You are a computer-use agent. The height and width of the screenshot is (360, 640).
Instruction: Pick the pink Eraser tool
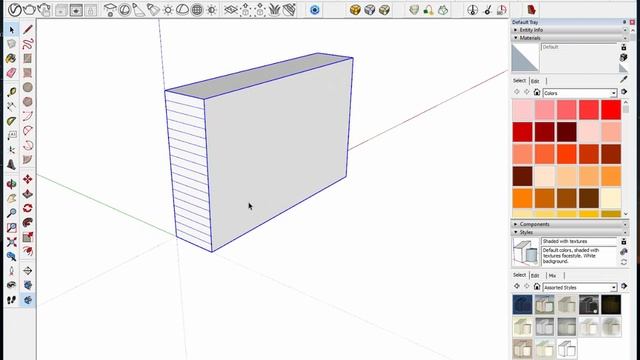pyautogui.click(x=11, y=73)
